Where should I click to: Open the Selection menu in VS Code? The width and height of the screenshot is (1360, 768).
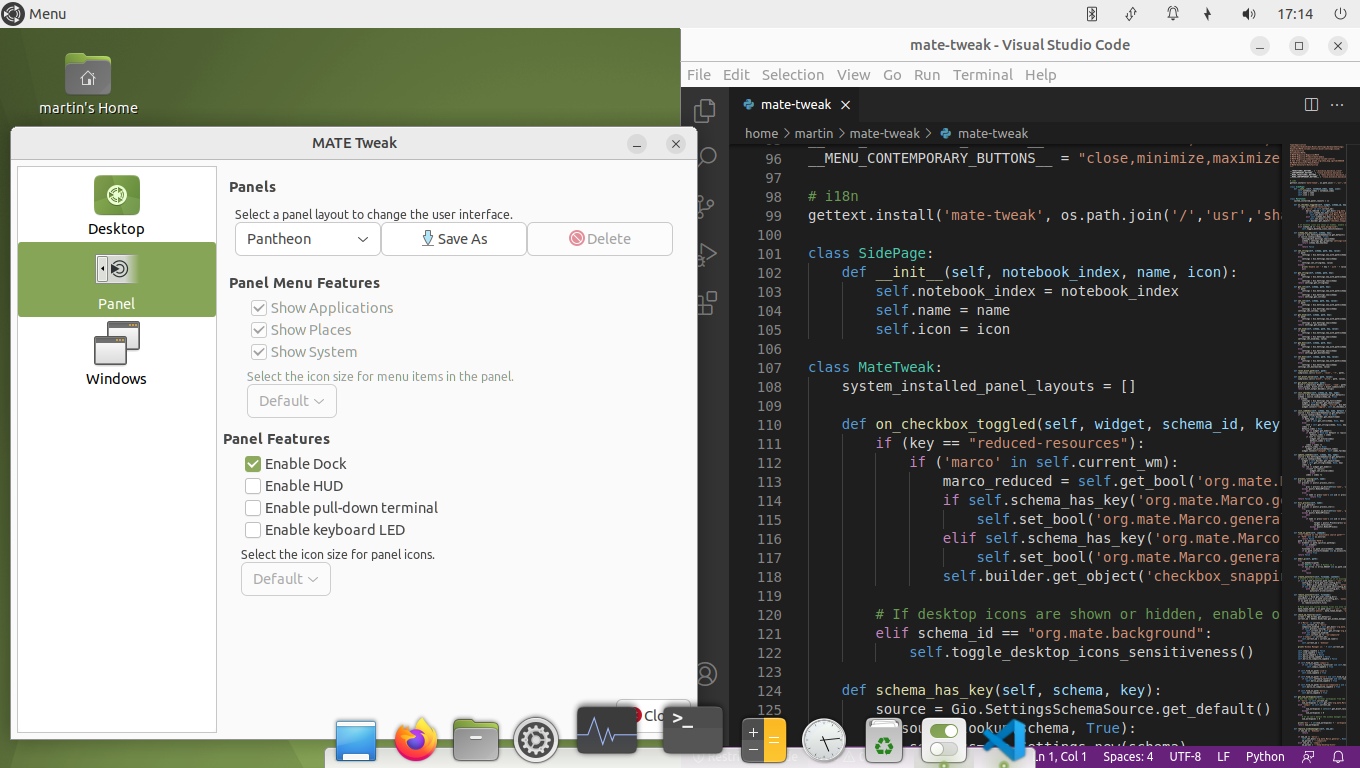[793, 75]
